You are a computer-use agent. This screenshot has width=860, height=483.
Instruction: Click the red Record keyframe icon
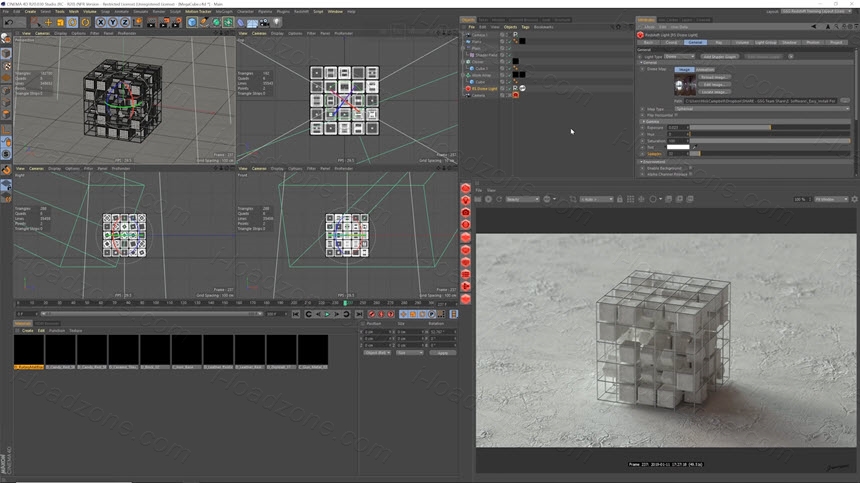371,314
